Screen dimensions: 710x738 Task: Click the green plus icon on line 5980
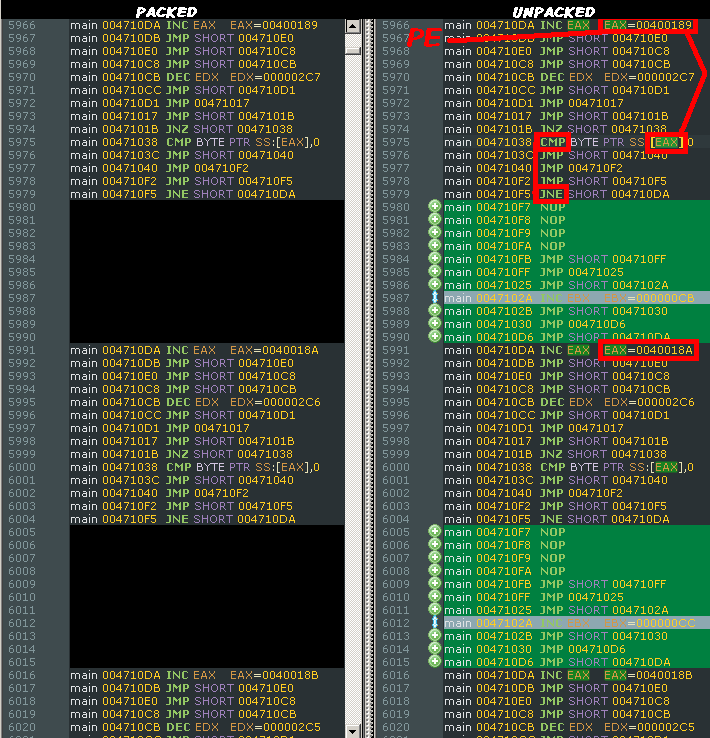click(435, 207)
